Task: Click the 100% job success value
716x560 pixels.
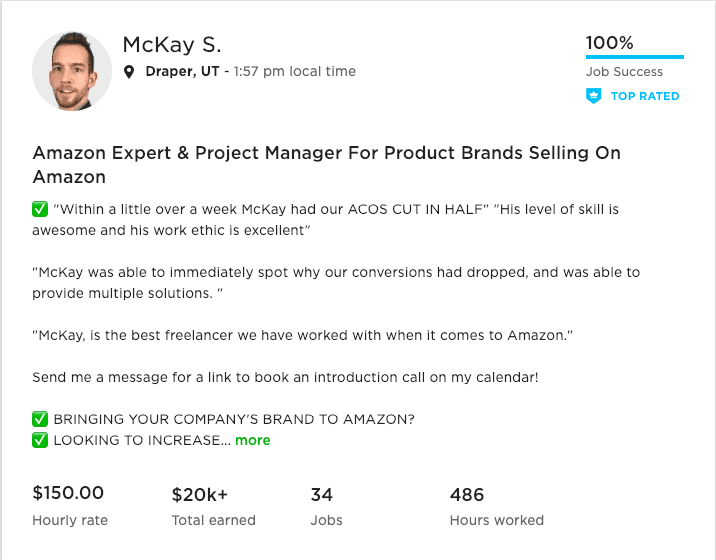Action: point(610,43)
